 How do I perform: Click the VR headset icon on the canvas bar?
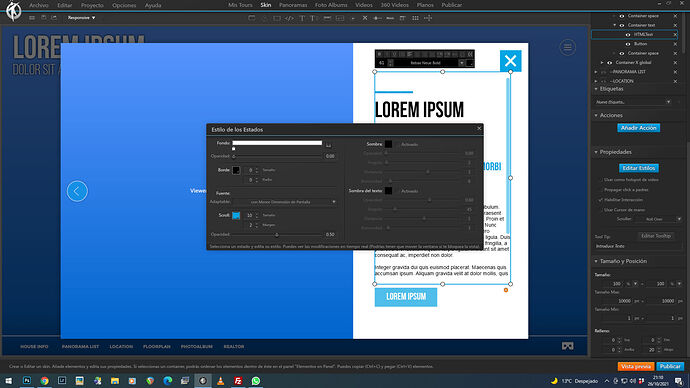point(568,346)
